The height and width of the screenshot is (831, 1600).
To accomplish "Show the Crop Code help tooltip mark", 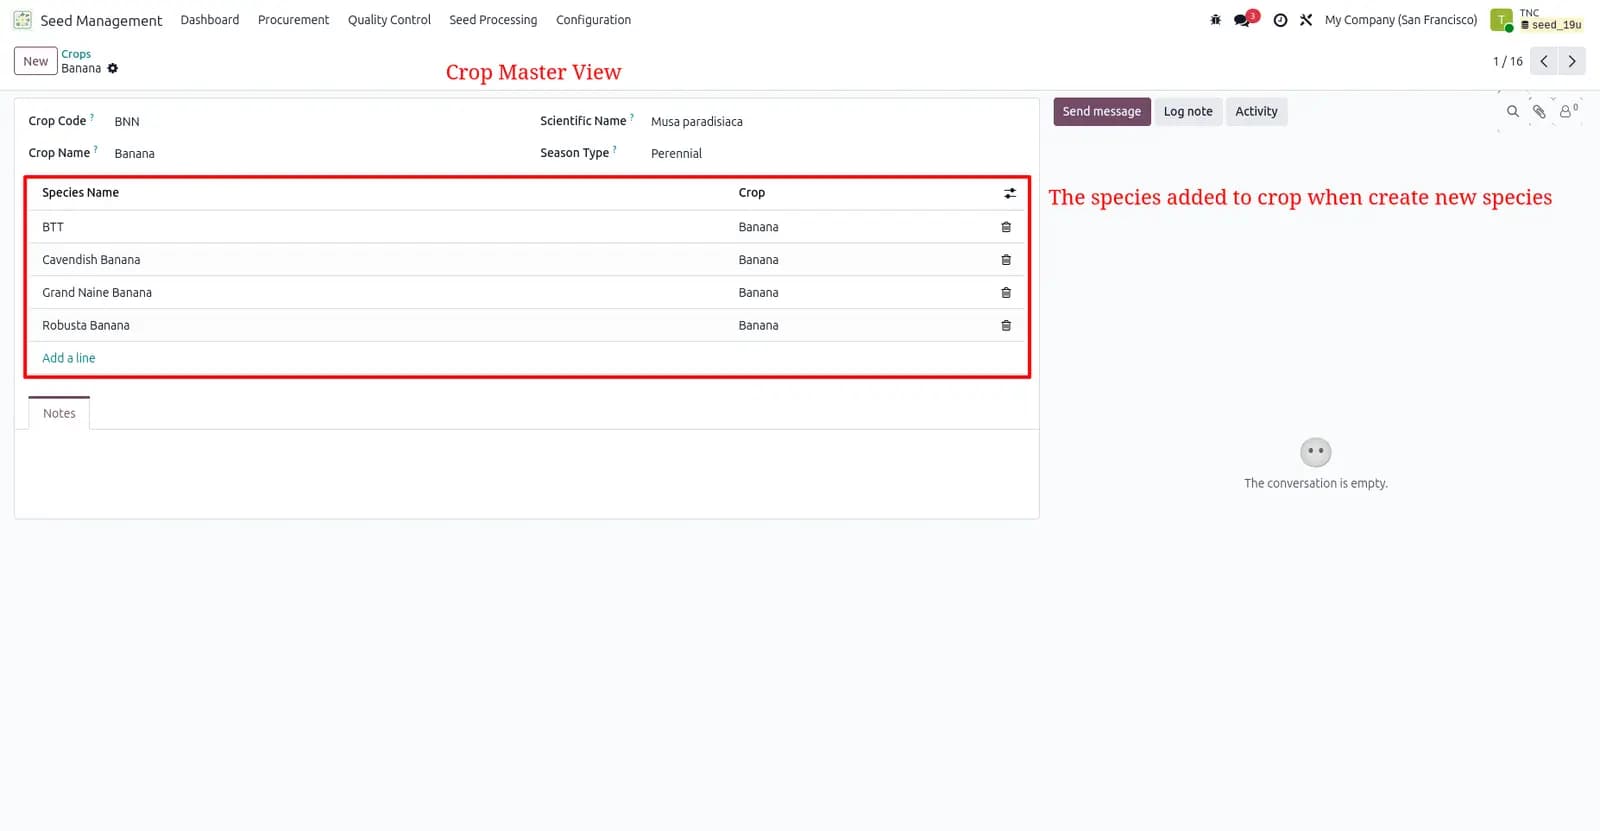I will pos(92,117).
